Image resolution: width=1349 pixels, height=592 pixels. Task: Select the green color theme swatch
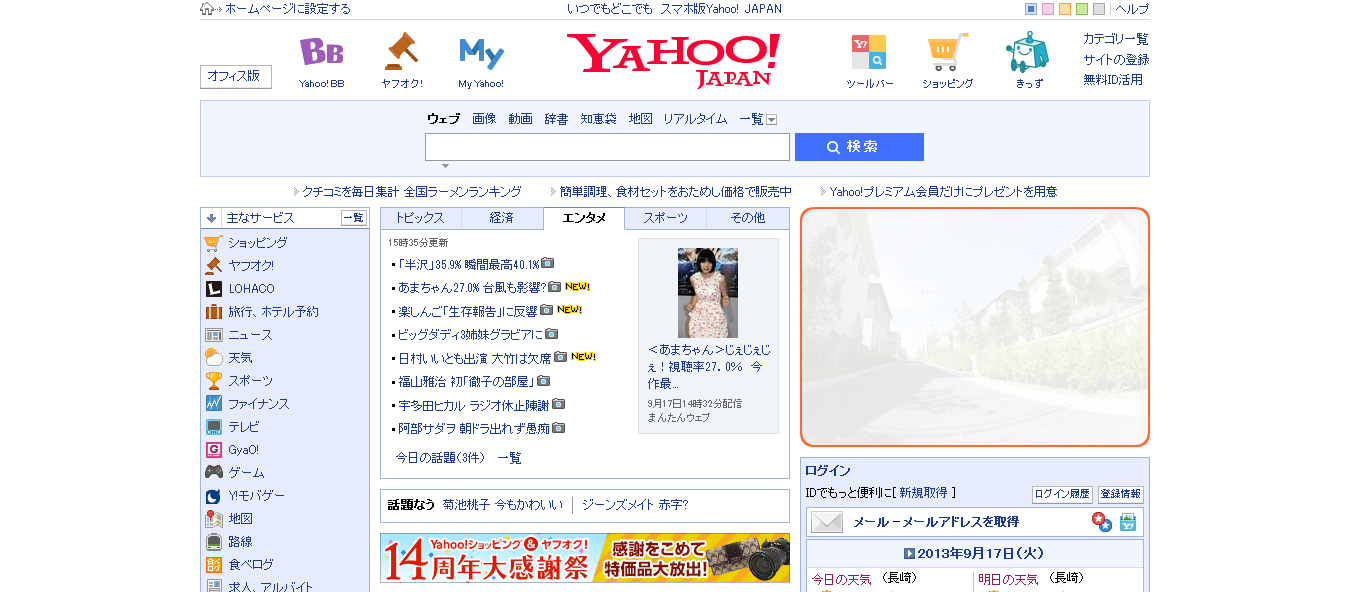[1082, 9]
